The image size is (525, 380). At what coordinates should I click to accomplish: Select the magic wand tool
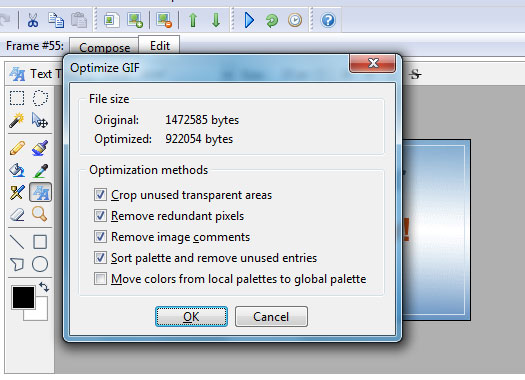pos(17,120)
